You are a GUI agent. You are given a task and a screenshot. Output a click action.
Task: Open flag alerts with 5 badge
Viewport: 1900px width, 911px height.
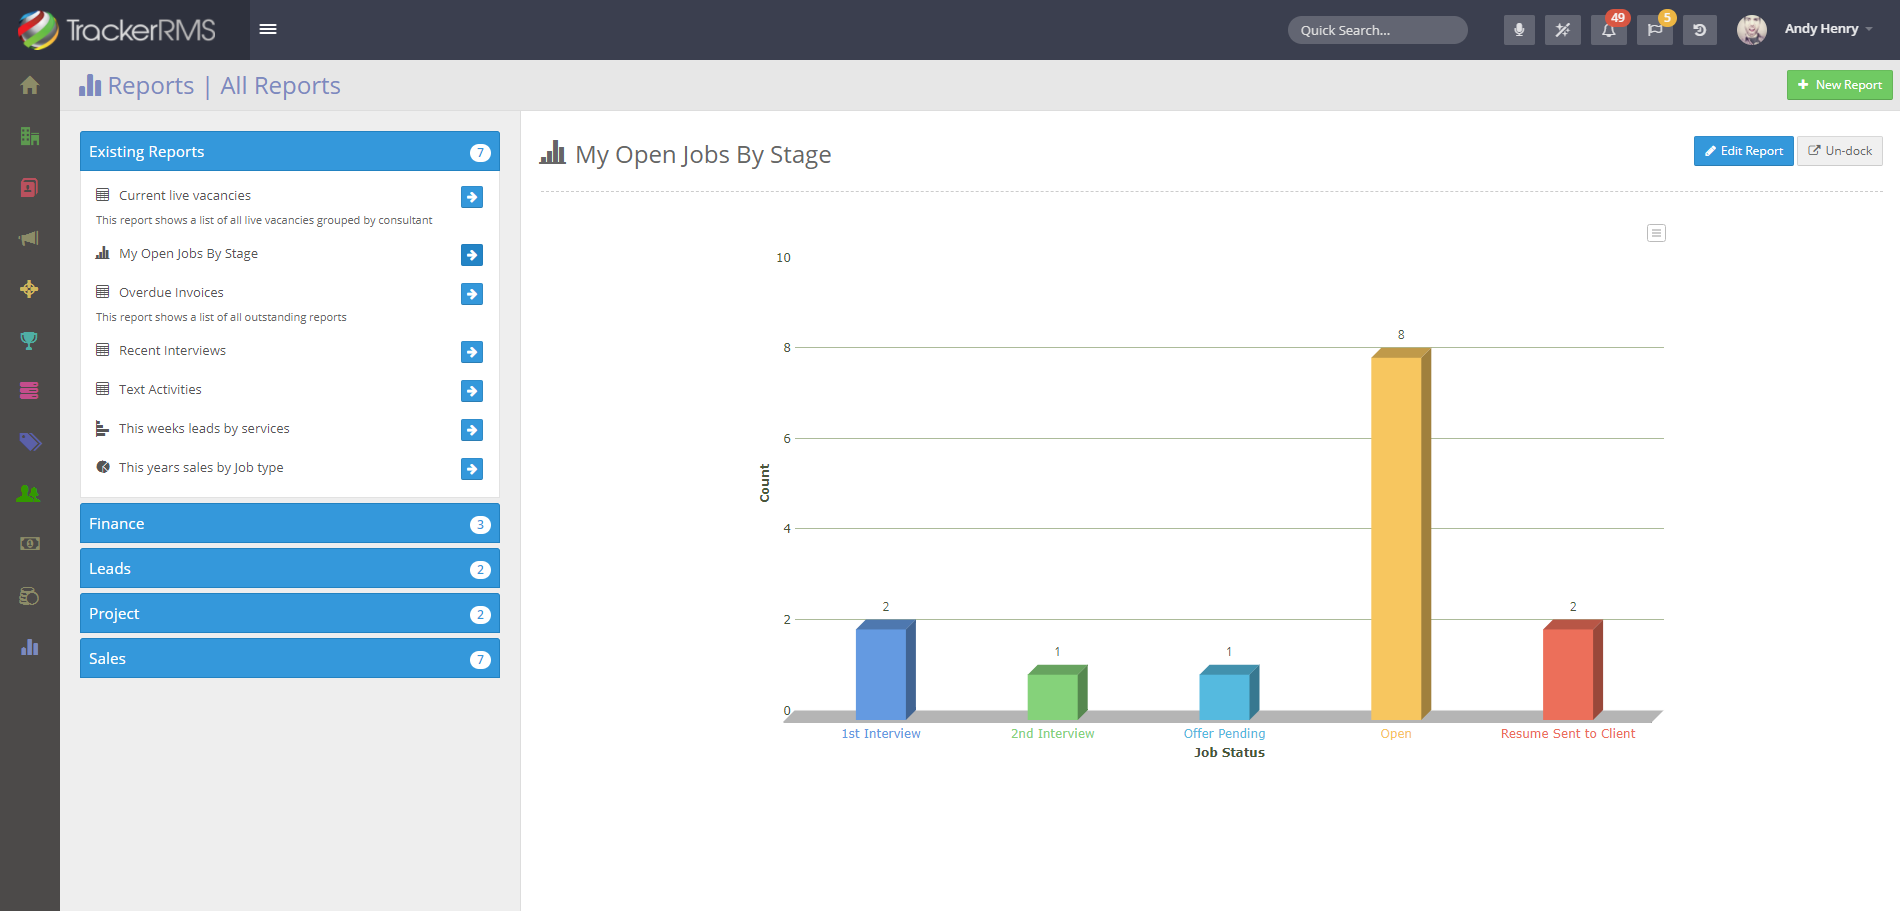[x=1656, y=30]
